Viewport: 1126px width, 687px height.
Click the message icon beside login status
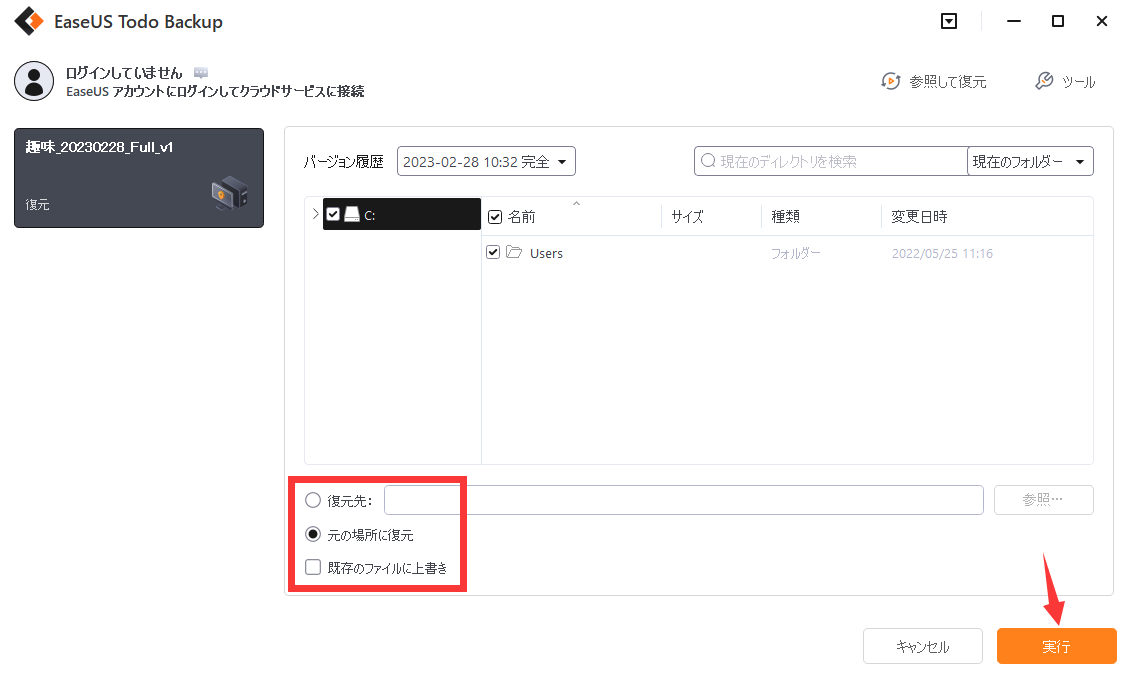[201, 73]
